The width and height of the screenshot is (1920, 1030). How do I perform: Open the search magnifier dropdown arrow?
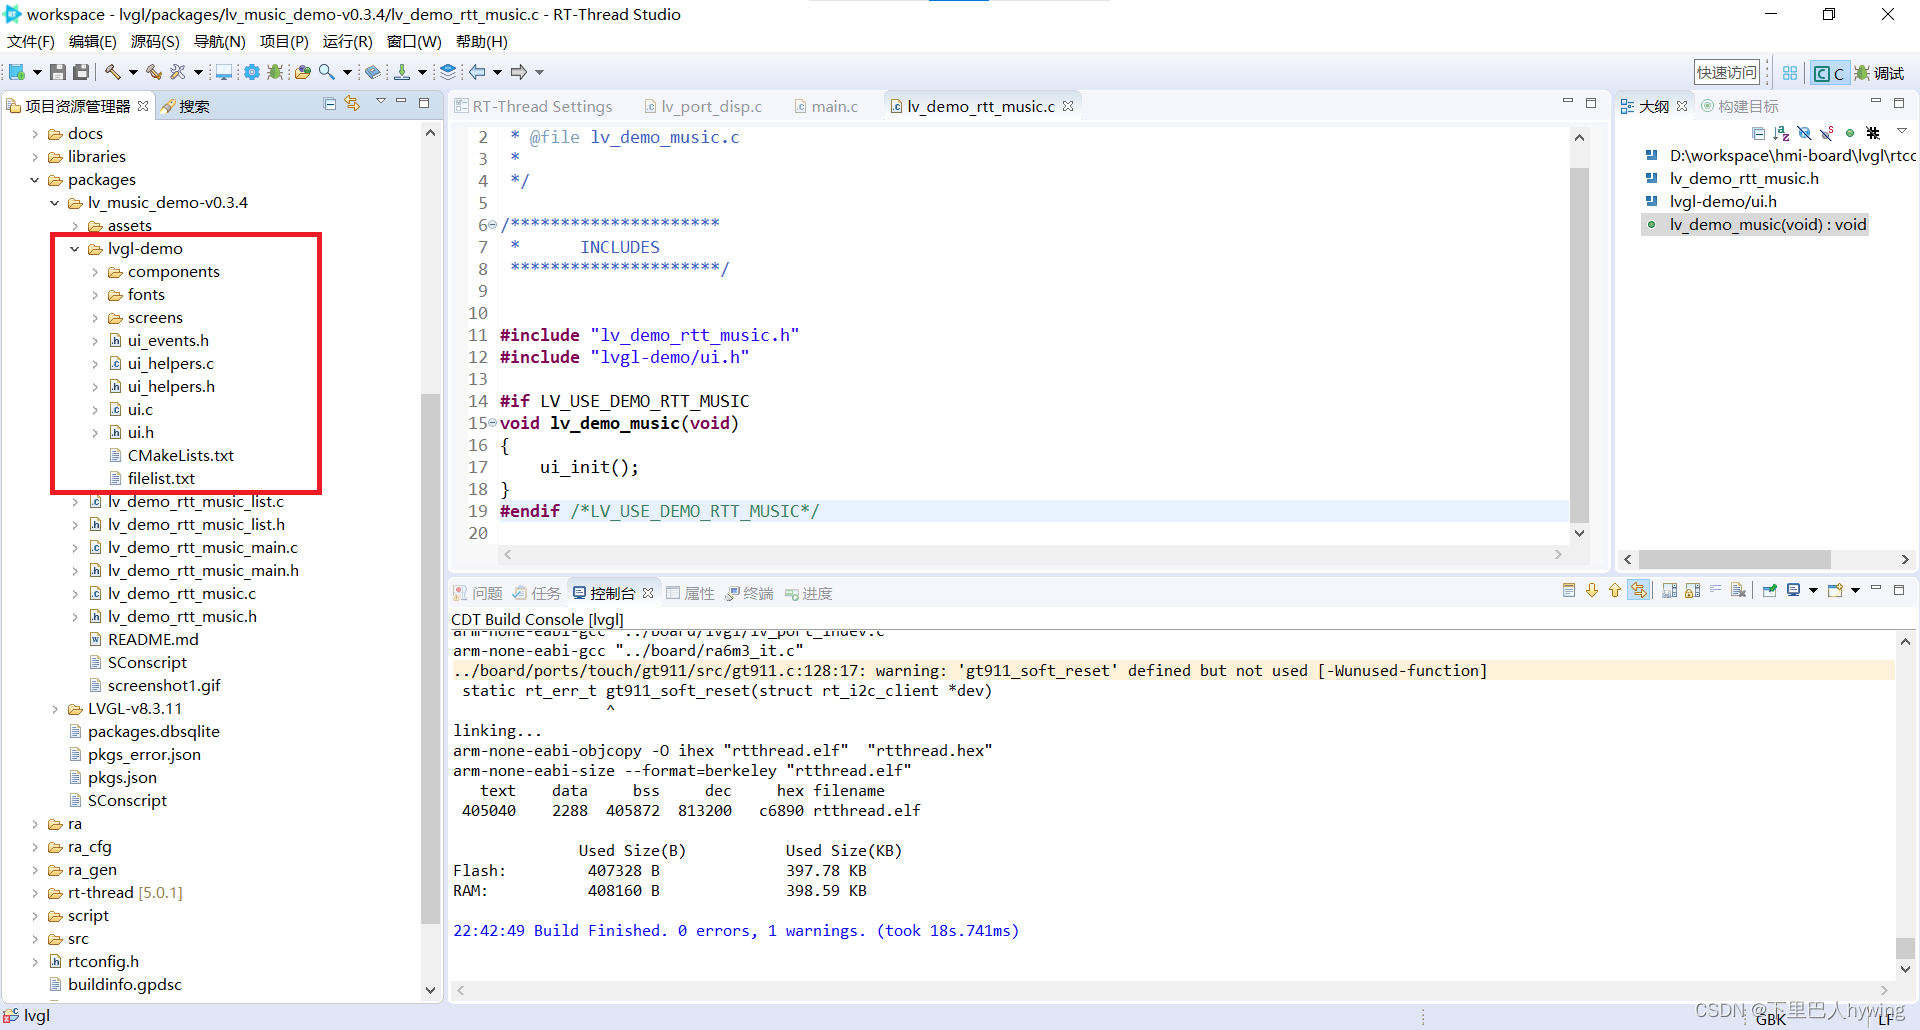[x=347, y=72]
